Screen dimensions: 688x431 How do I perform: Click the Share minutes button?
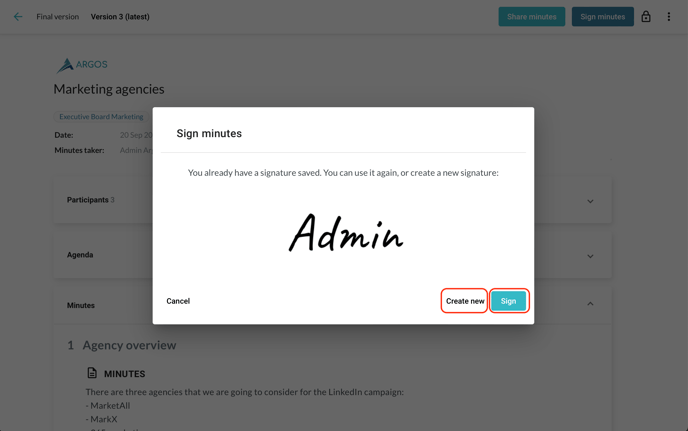pyautogui.click(x=531, y=17)
